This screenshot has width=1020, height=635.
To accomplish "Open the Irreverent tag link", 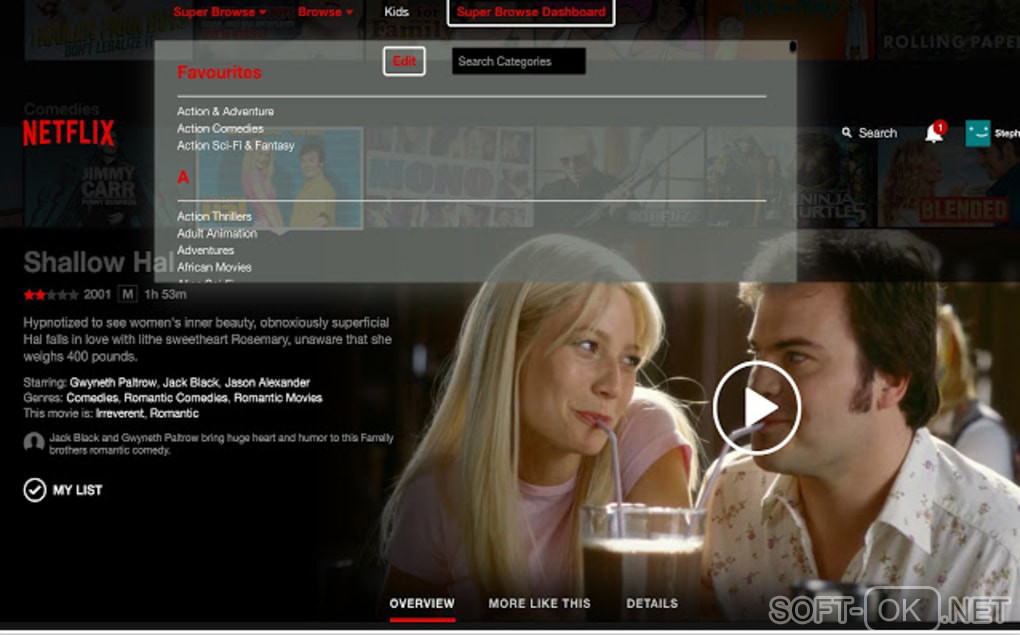I will (120, 413).
